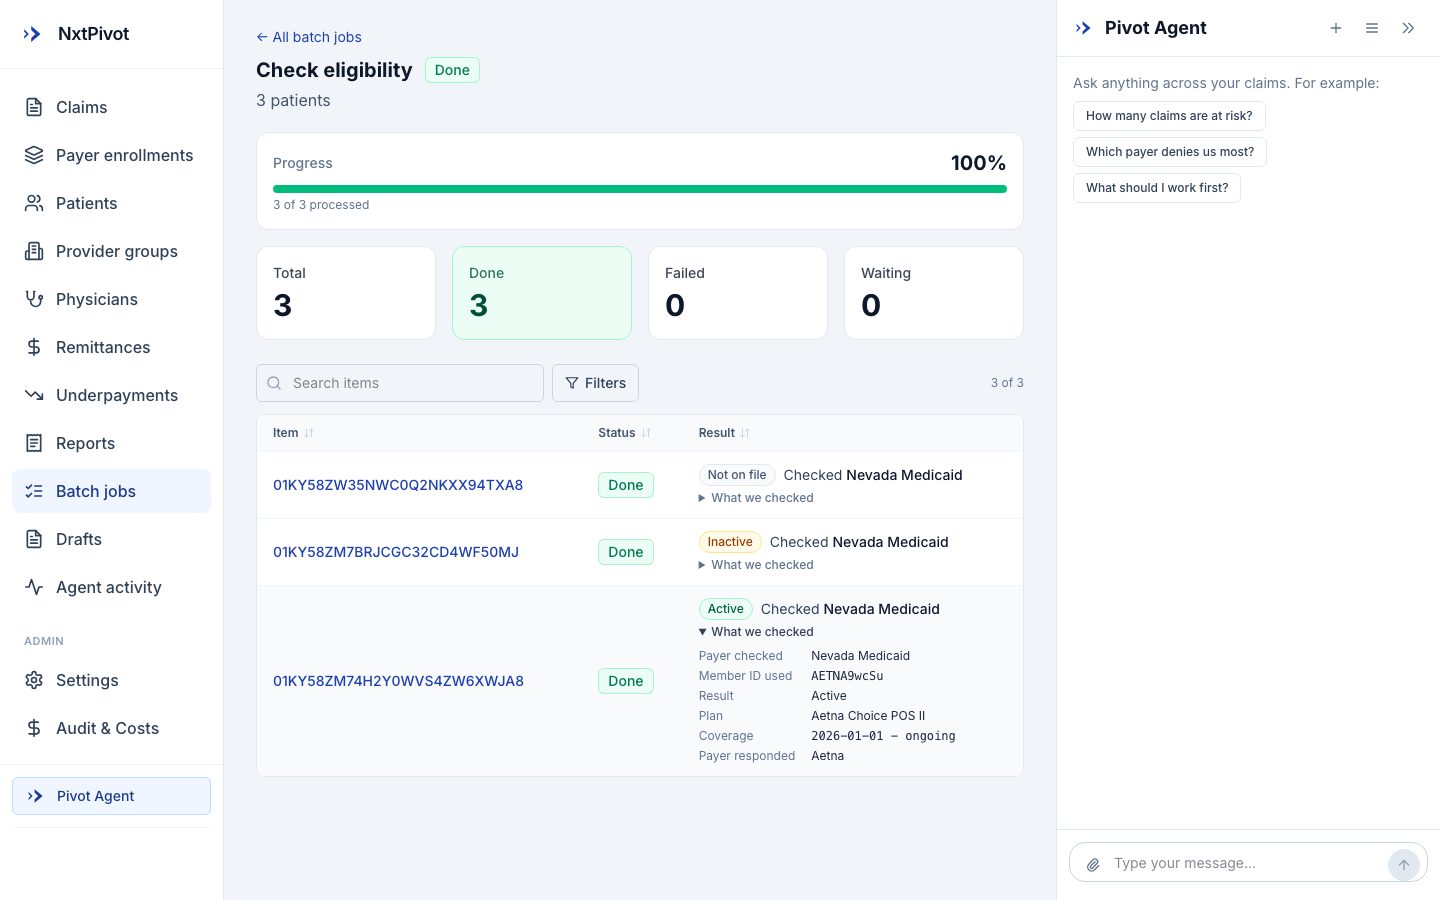The width and height of the screenshot is (1440, 900).
Task: Click the paperclip attach icon
Action: point(1093,864)
